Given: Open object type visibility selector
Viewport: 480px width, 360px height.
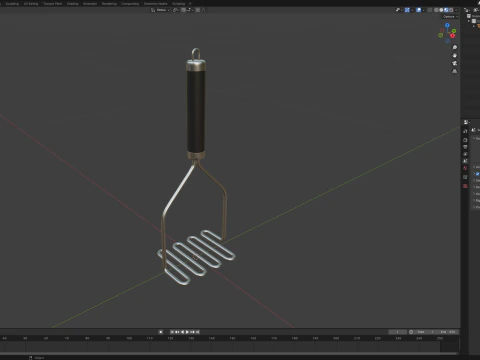Looking at the screenshot, I should [399, 10].
